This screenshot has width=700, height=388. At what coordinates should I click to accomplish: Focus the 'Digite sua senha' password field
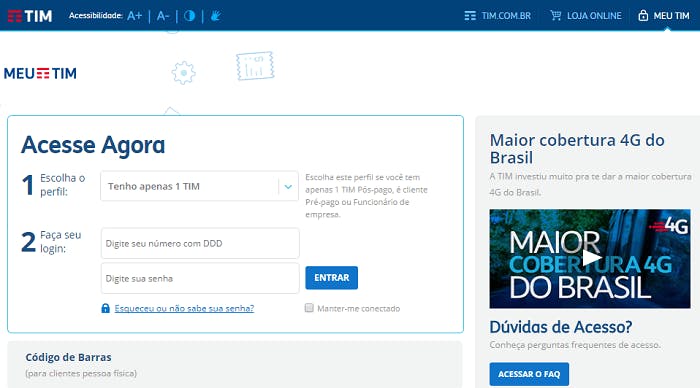click(x=200, y=278)
